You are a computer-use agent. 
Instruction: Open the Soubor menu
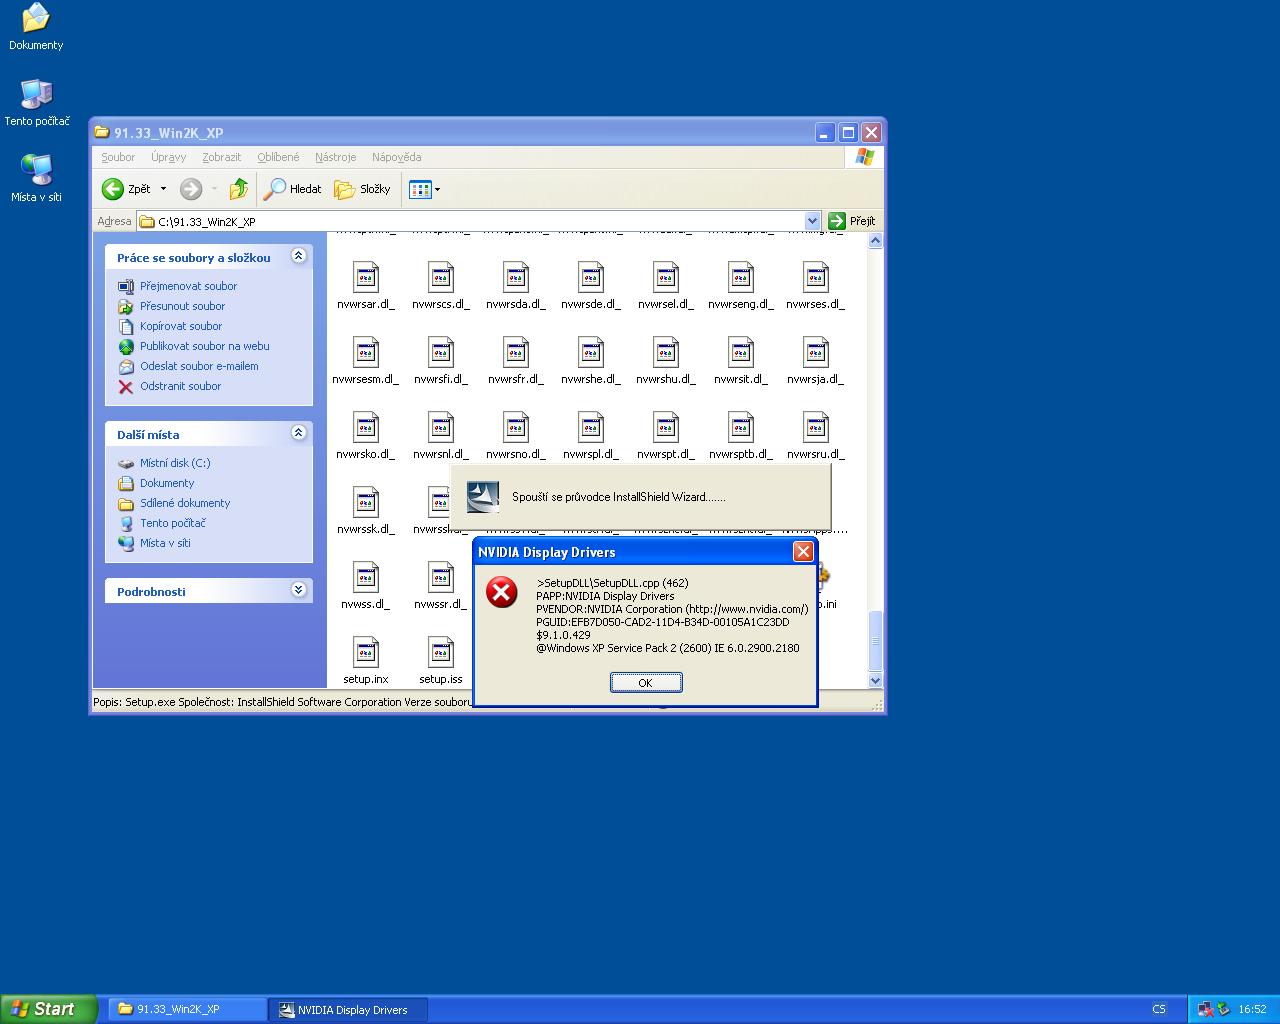click(118, 157)
